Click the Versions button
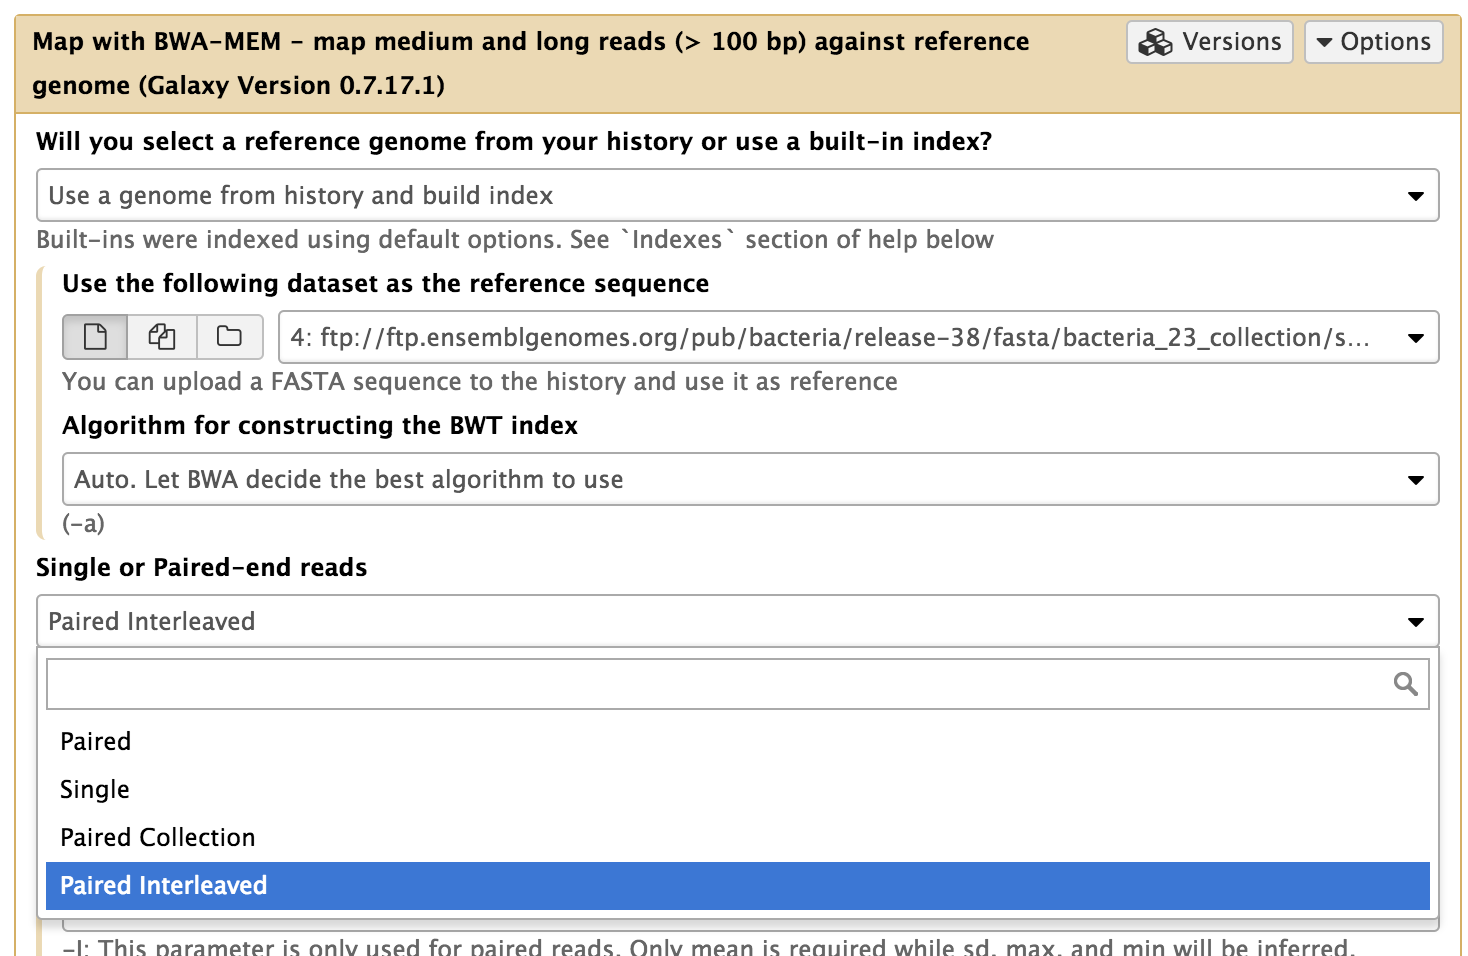The height and width of the screenshot is (956, 1468). pyautogui.click(x=1209, y=42)
